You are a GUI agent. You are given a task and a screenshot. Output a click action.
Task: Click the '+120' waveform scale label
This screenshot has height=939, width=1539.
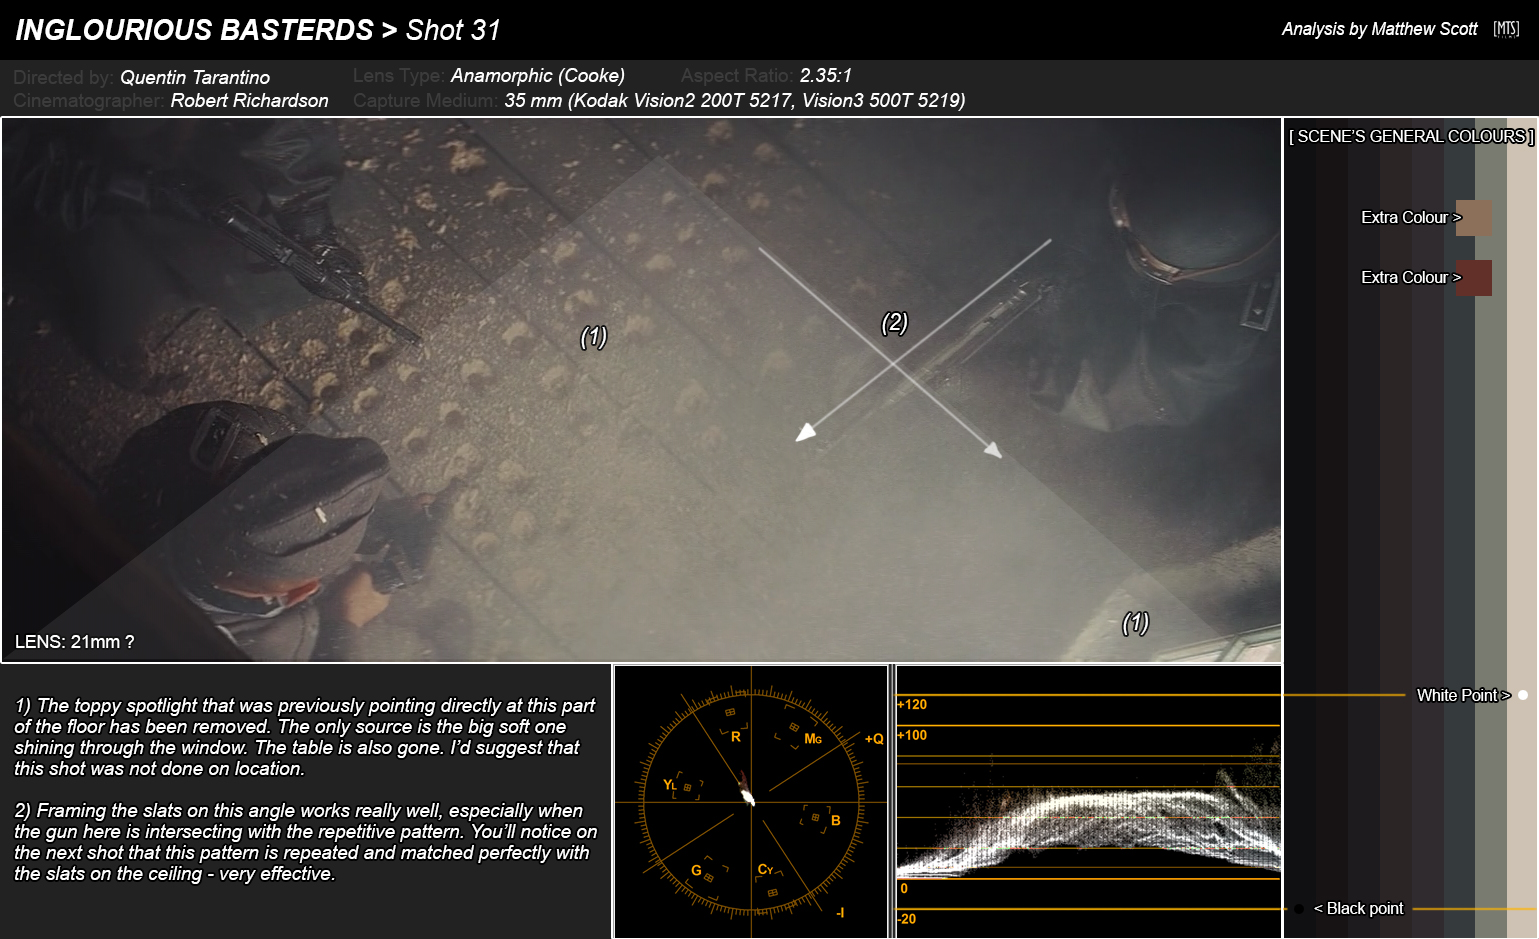click(912, 704)
